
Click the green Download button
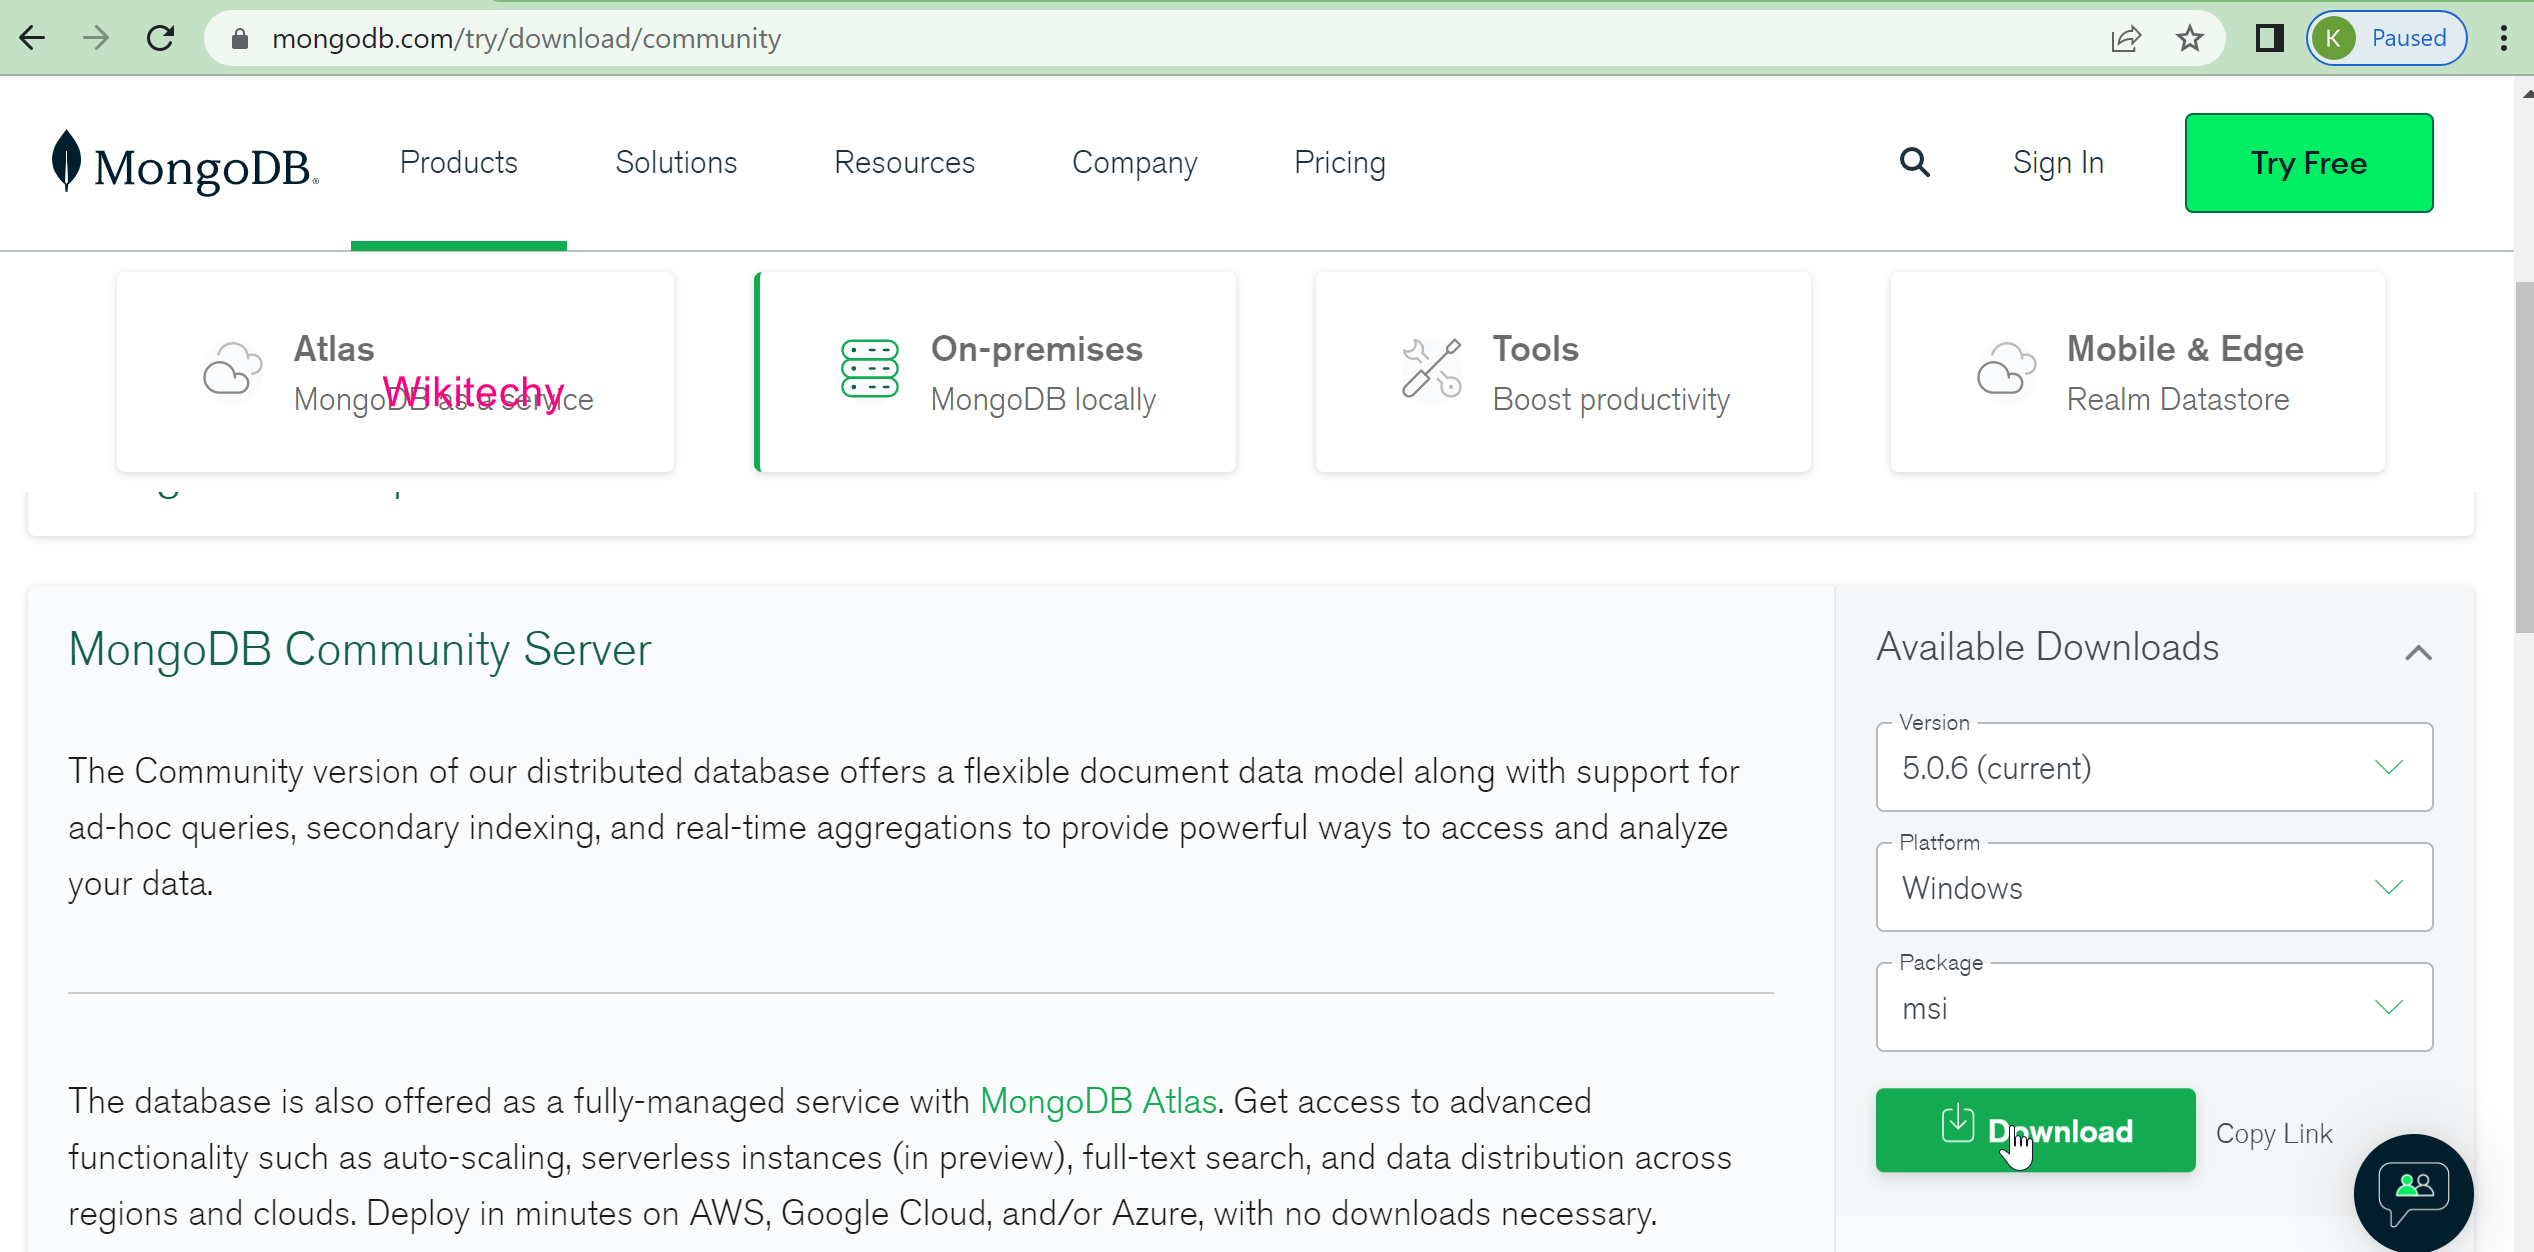tap(2035, 1131)
